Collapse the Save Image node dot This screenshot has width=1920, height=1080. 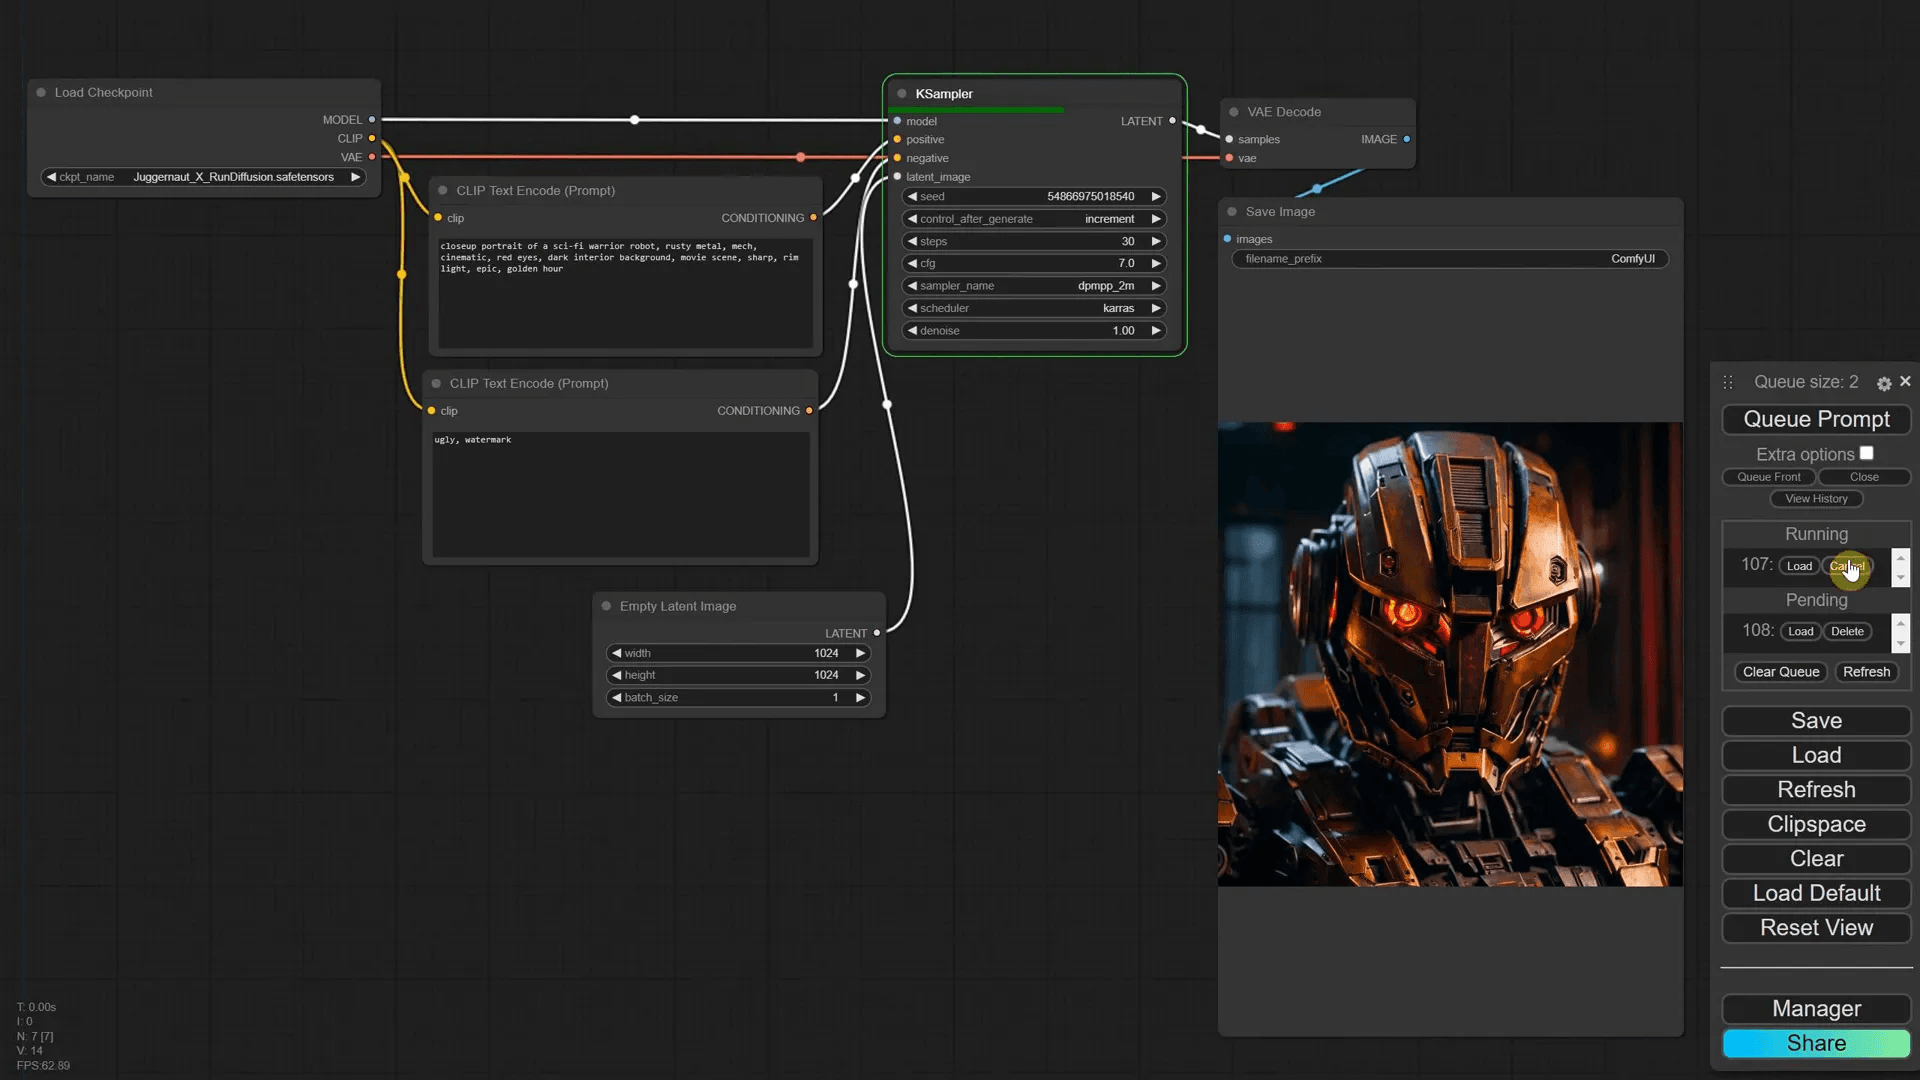(x=1232, y=212)
